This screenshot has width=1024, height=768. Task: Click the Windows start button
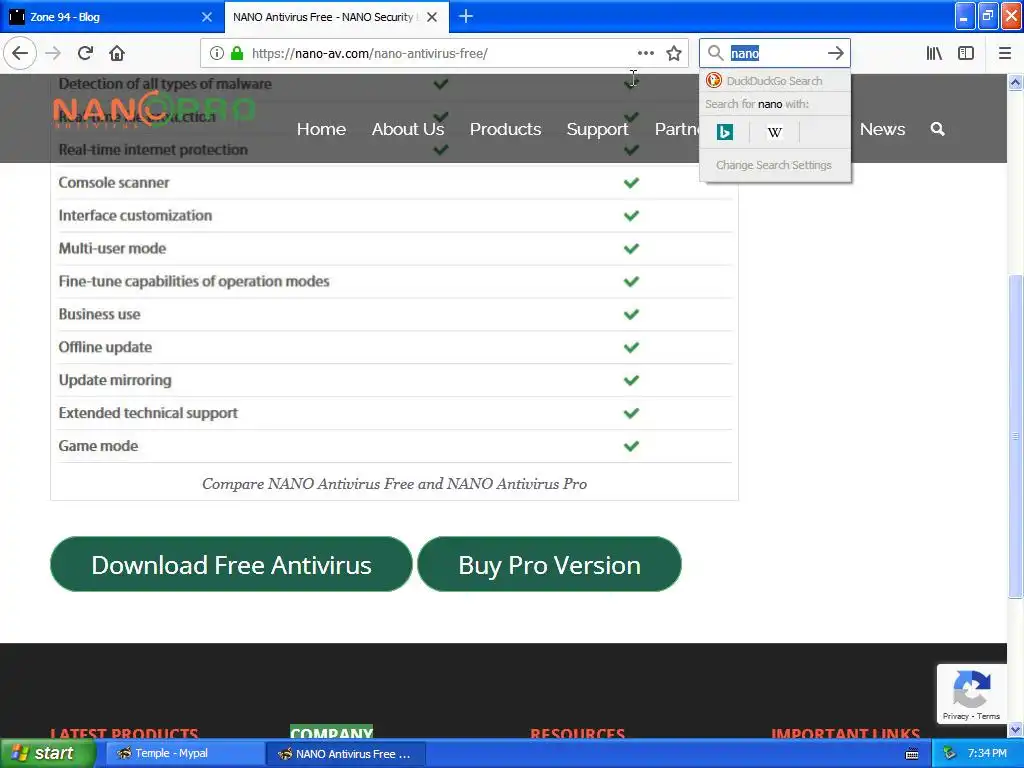(x=47, y=754)
